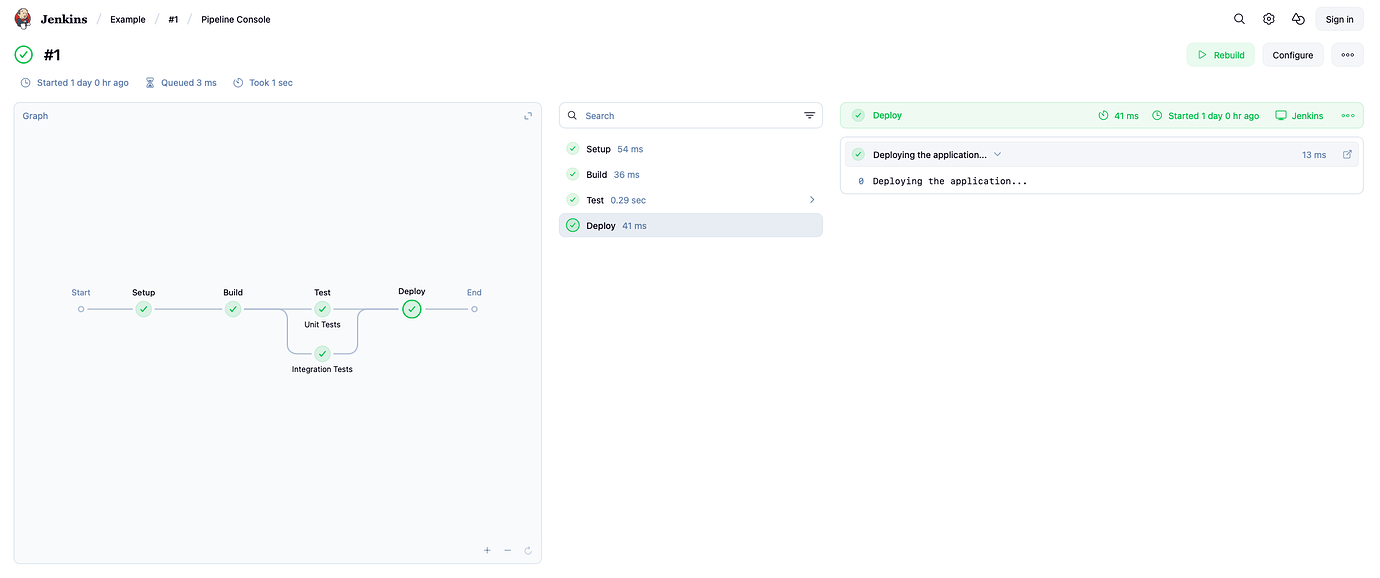Zoom in using the plus control in Graph panel
This screenshot has width=1380, height=578.
[487, 550]
